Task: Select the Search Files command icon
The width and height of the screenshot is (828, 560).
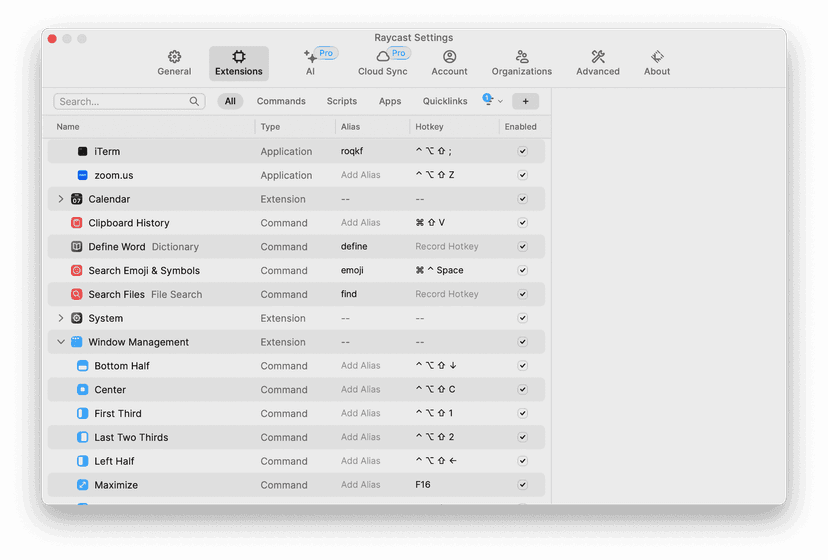Action: pos(77,295)
